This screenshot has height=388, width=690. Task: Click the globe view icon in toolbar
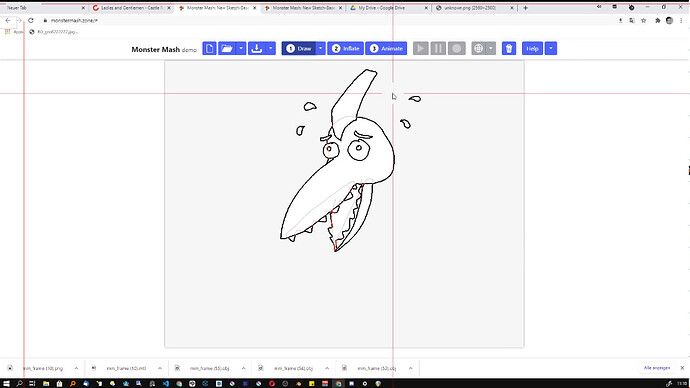coord(478,48)
